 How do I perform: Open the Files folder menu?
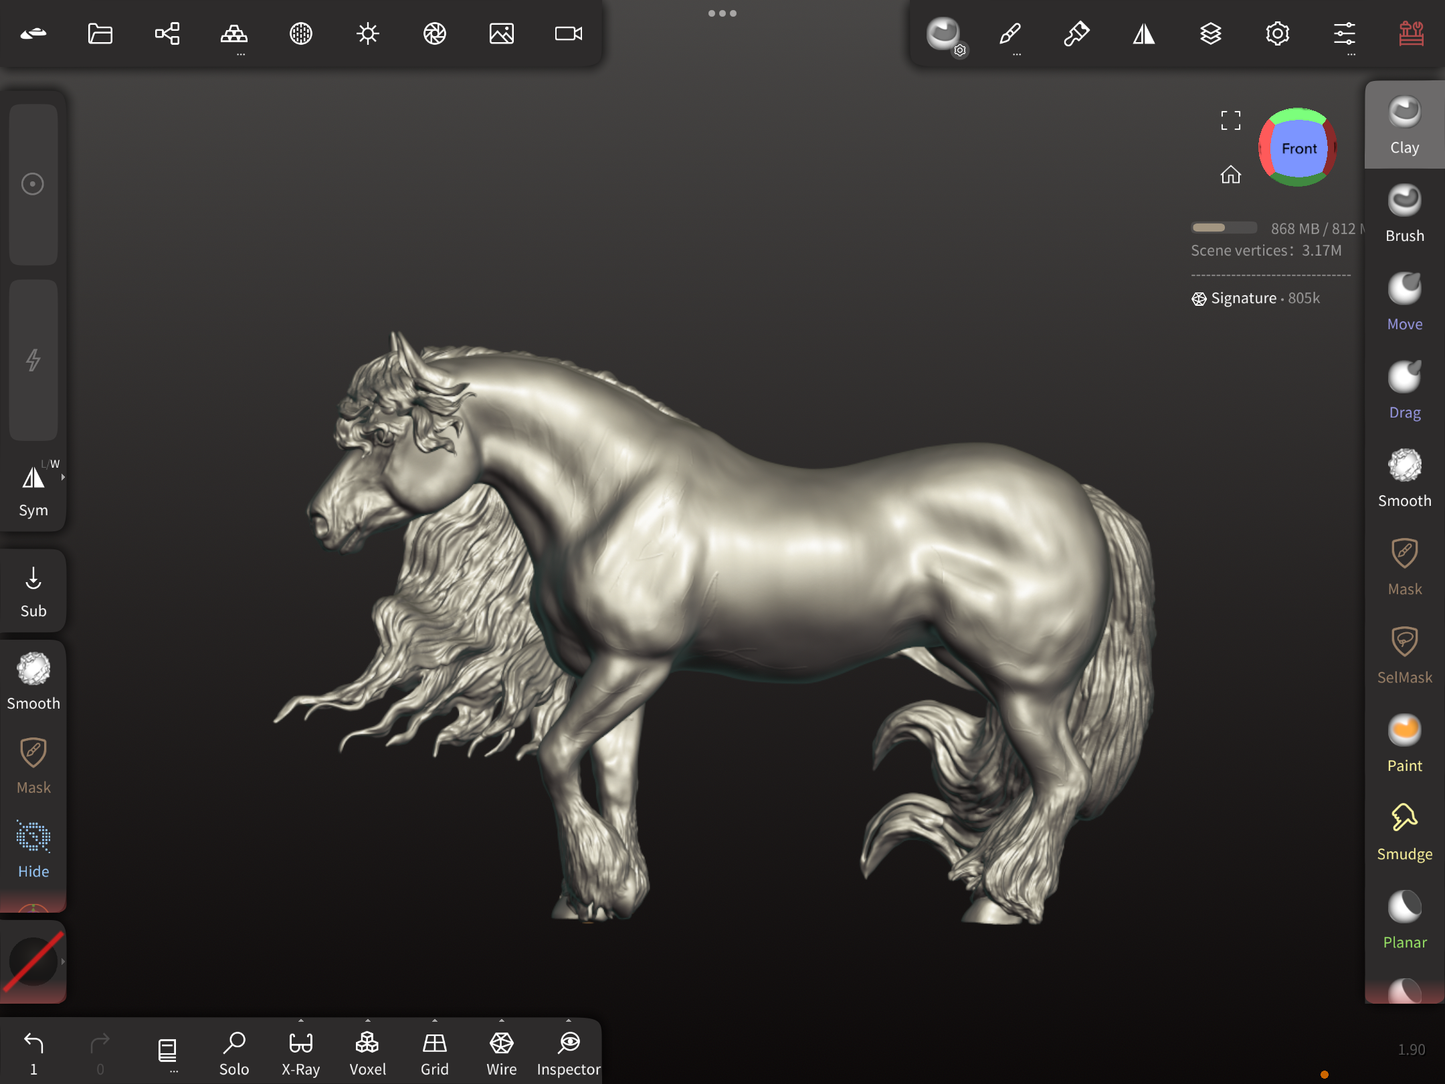(x=100, y=34)
